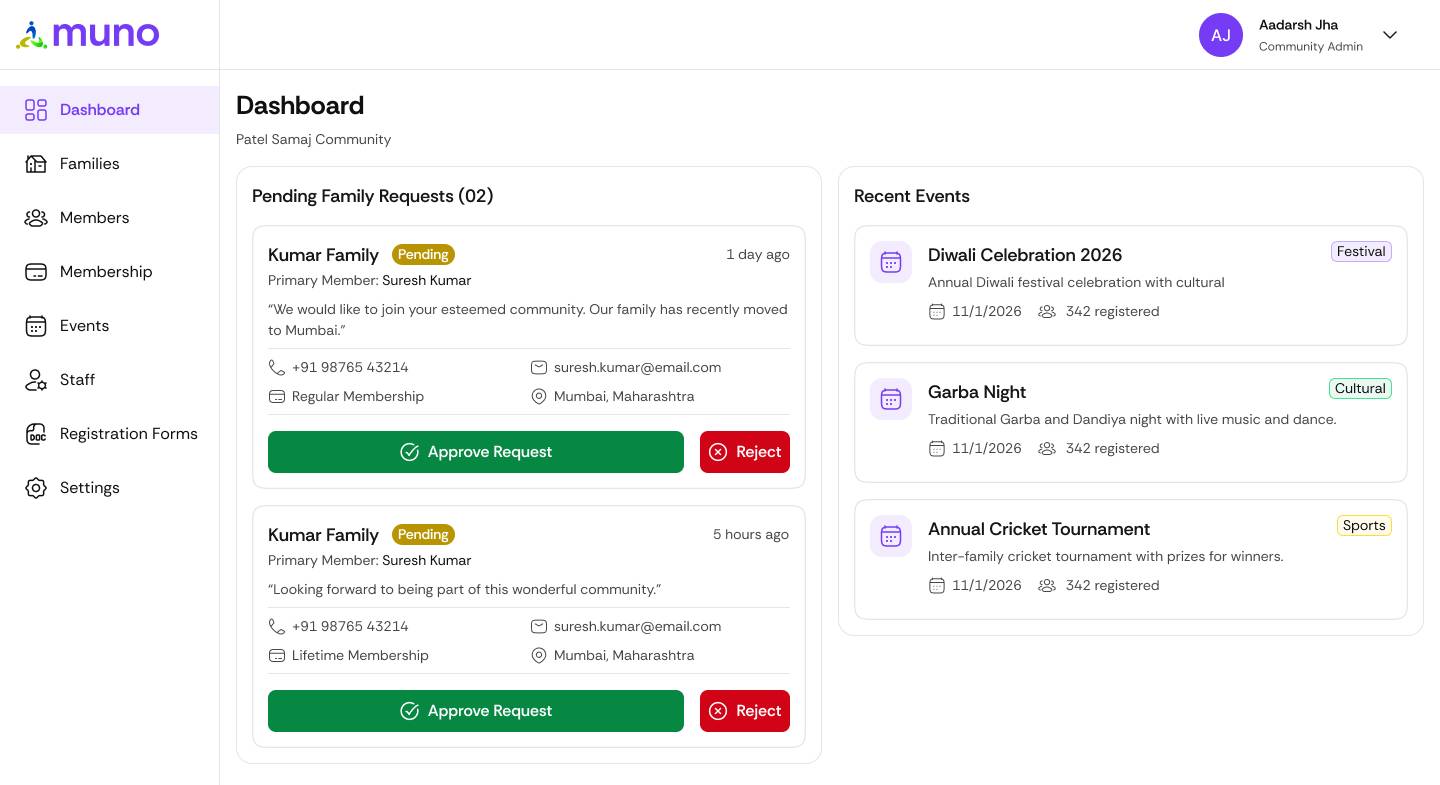Click registered people icon under Cricket Tournament
Image resolution: width=1440 pixels, height=785 pixels.
pyautogui.click(x=1047, y=585)
